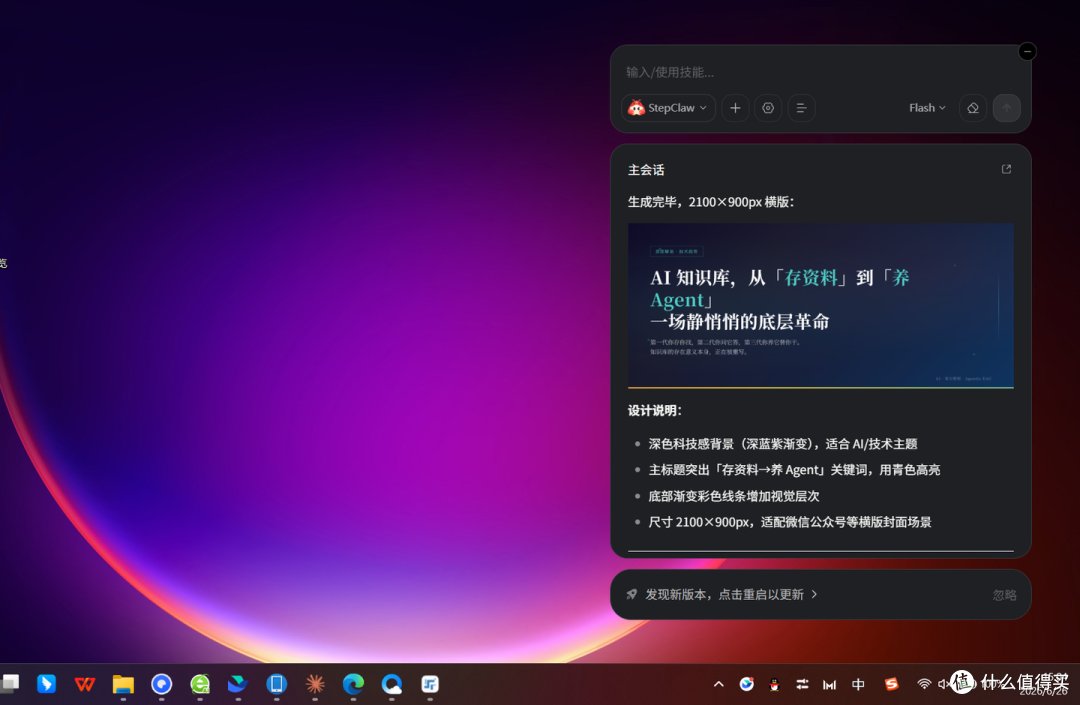This screenshot has height=705, width=1080.
Task: Open the blue phone app taskbar icon
Action: tap(276, 684)
